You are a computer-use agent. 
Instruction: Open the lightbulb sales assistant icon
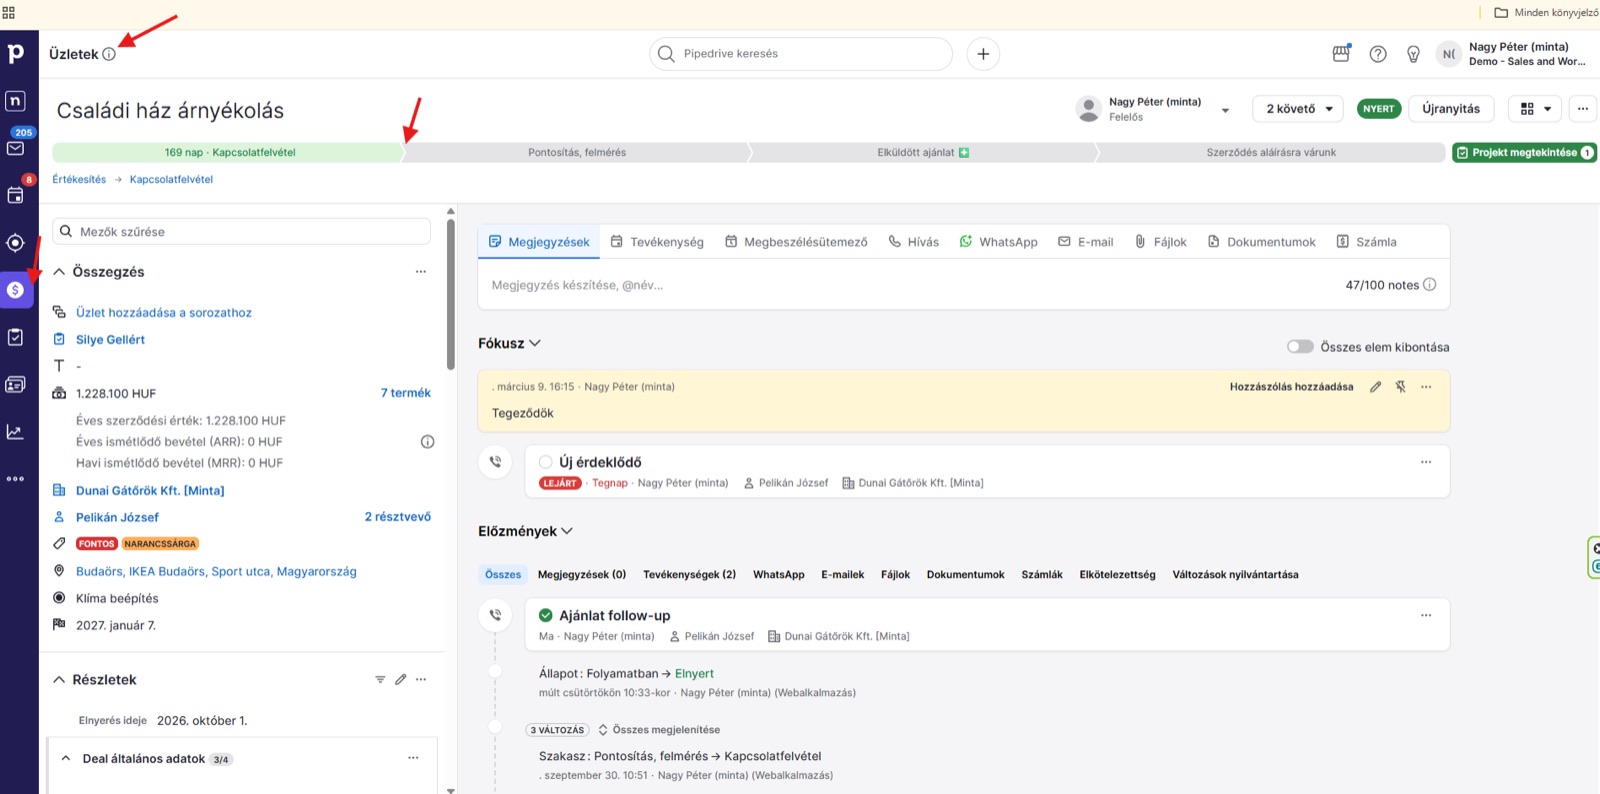click(x=1413, y=54)
